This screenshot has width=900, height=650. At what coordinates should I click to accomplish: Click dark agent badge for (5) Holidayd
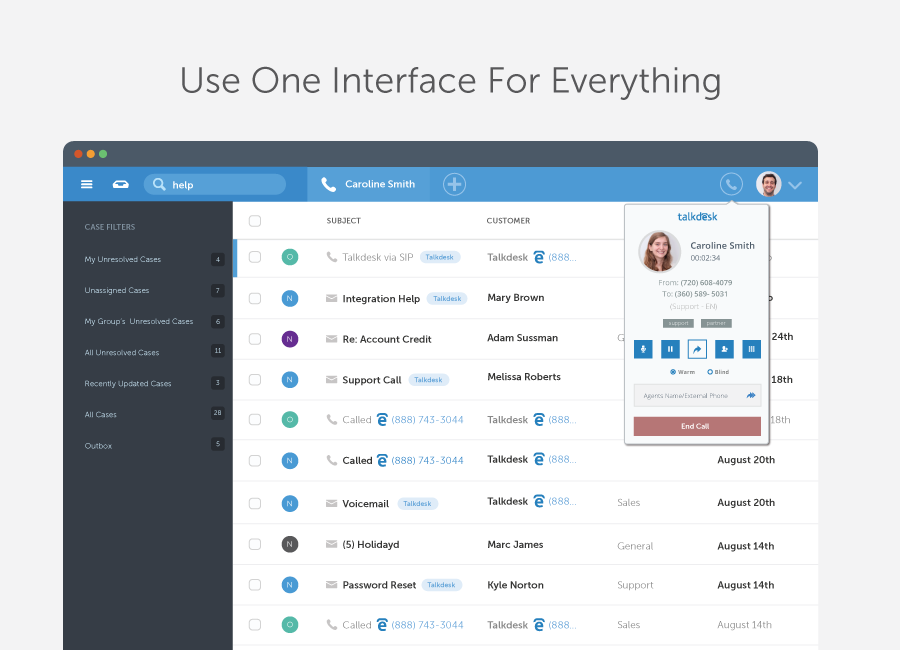click(x=290, y=544)
